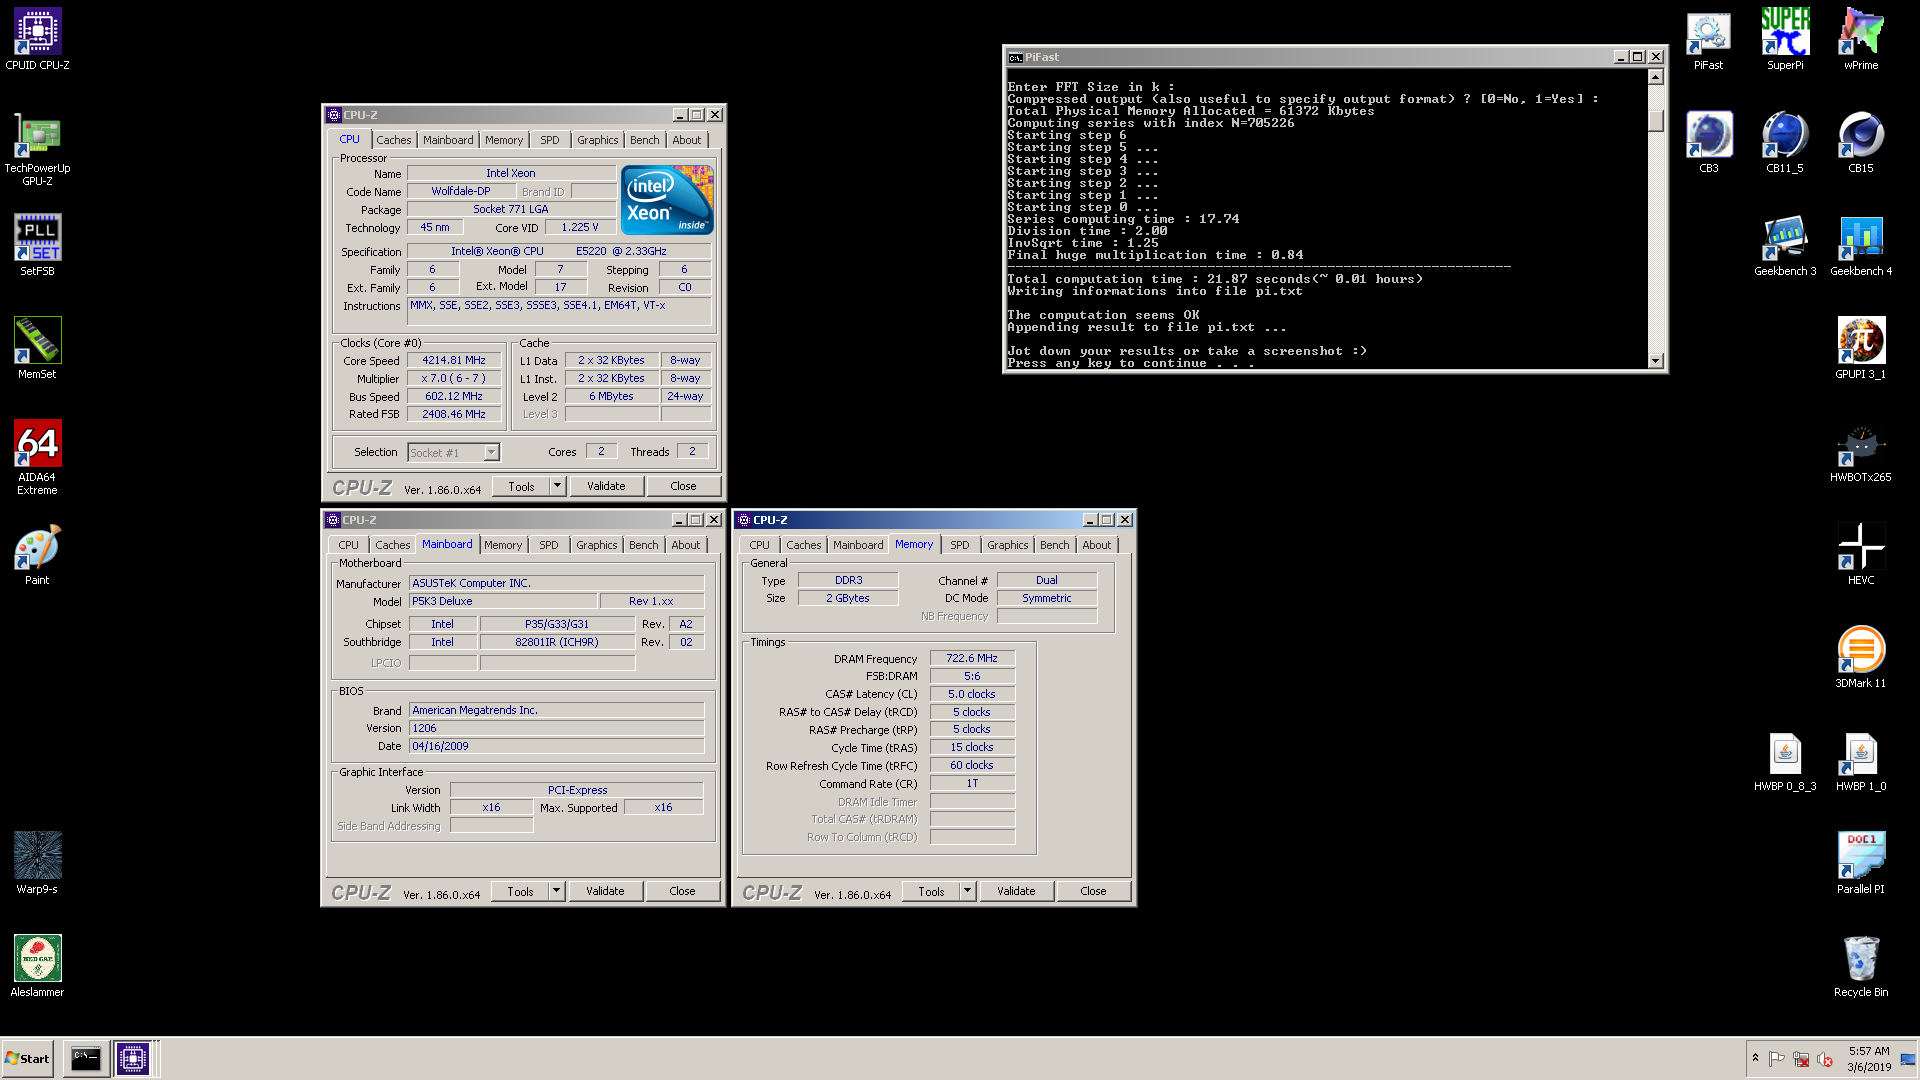Click the P5K3 Deluxe model field
This screenshot has height=1080, width=1920.
click(503, 601)
